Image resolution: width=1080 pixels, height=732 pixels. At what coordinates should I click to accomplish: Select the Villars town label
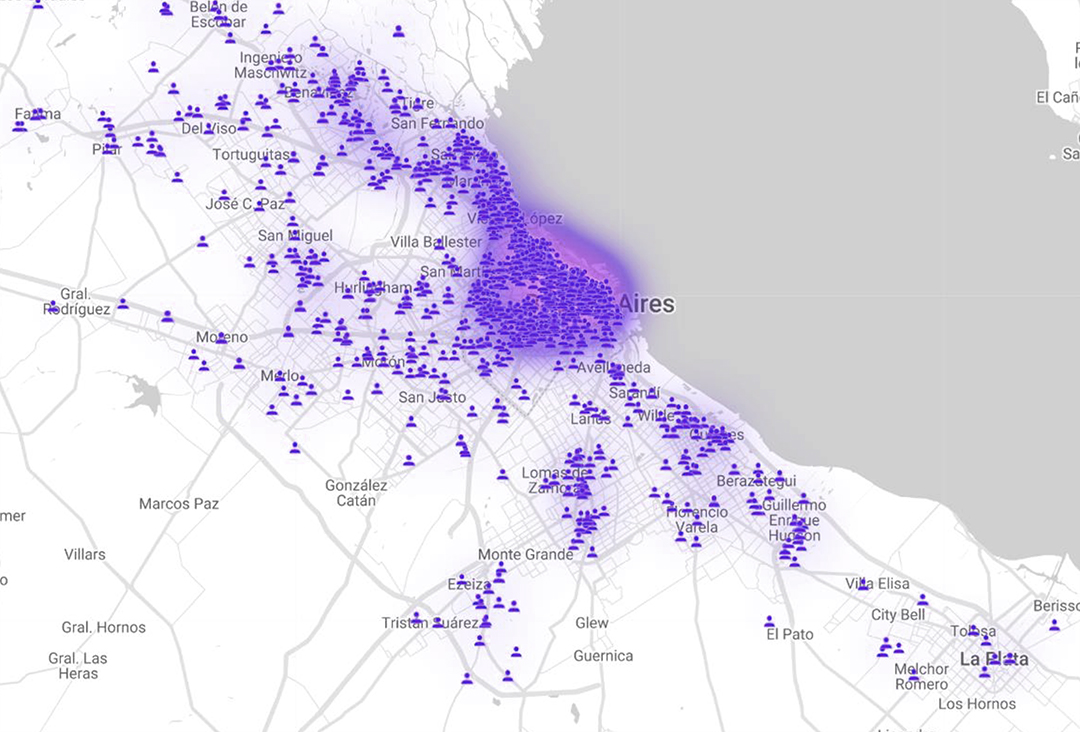(x=85, y=554)
